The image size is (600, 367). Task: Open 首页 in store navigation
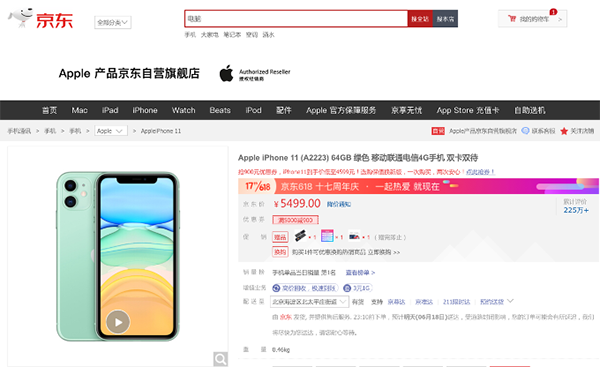(49, 110)
